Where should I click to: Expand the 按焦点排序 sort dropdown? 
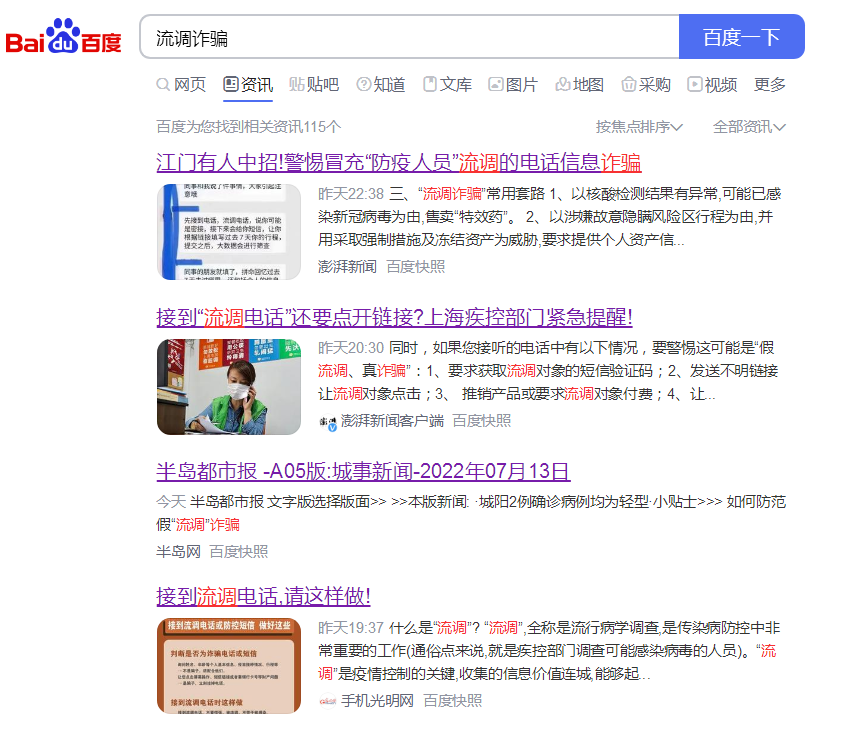639,127
